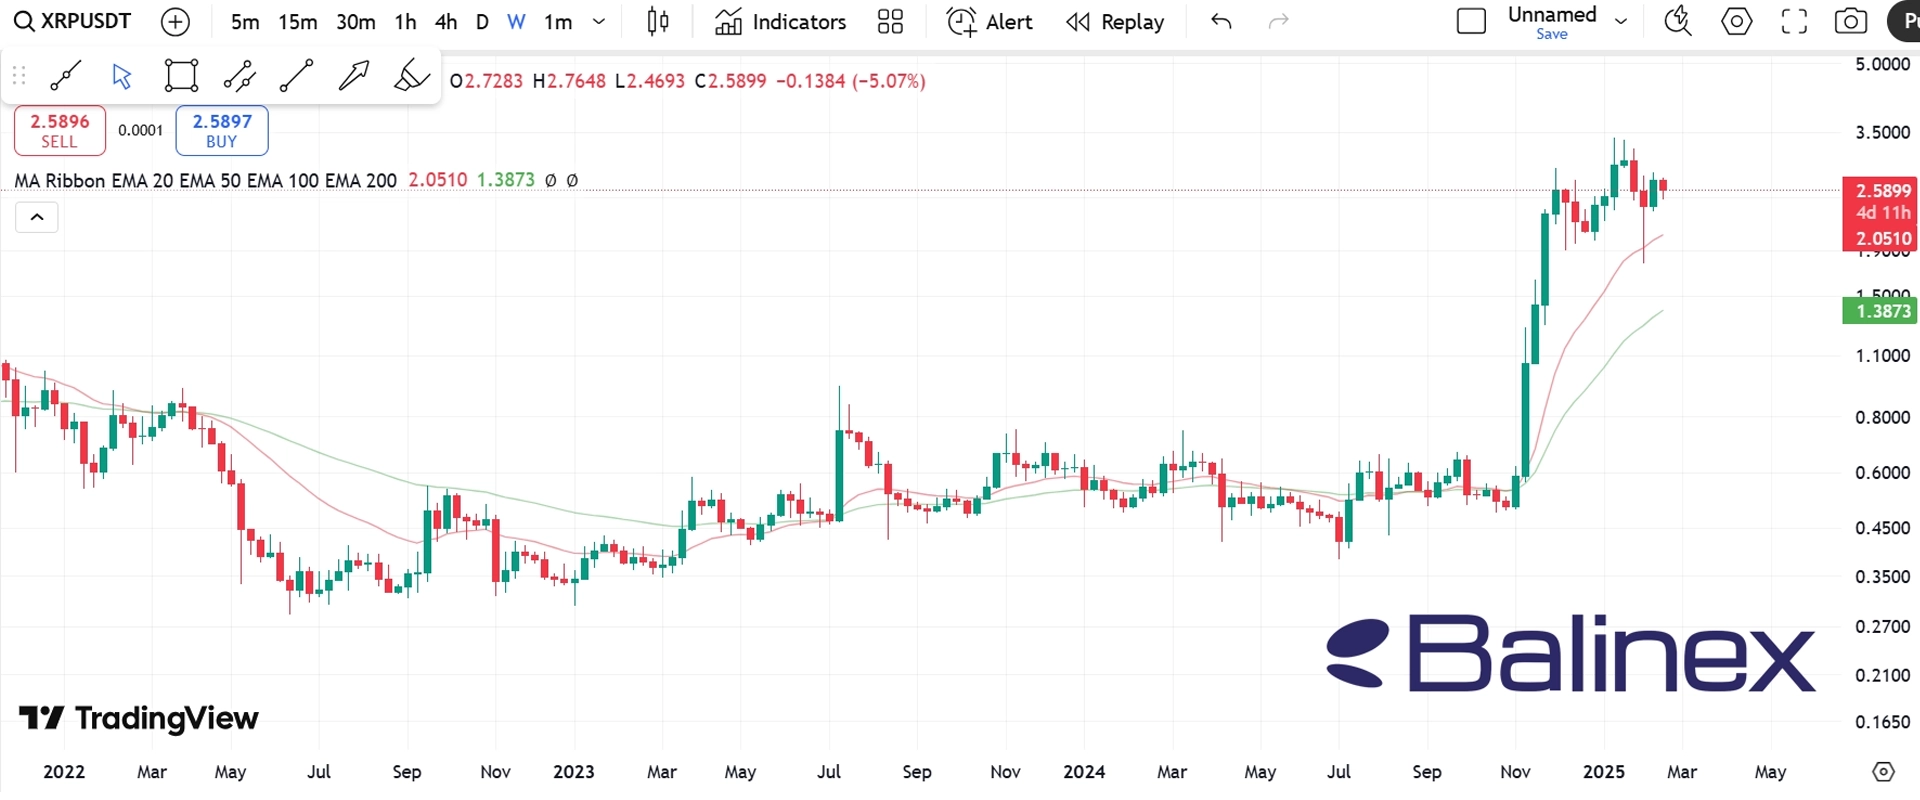
Task: Select the 30m timeframe
Action: click(x=356, y=22)
